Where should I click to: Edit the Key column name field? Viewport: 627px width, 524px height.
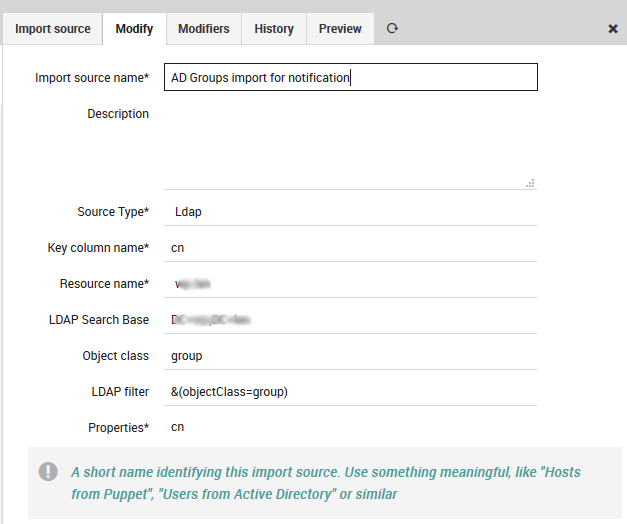pos(350,248)
